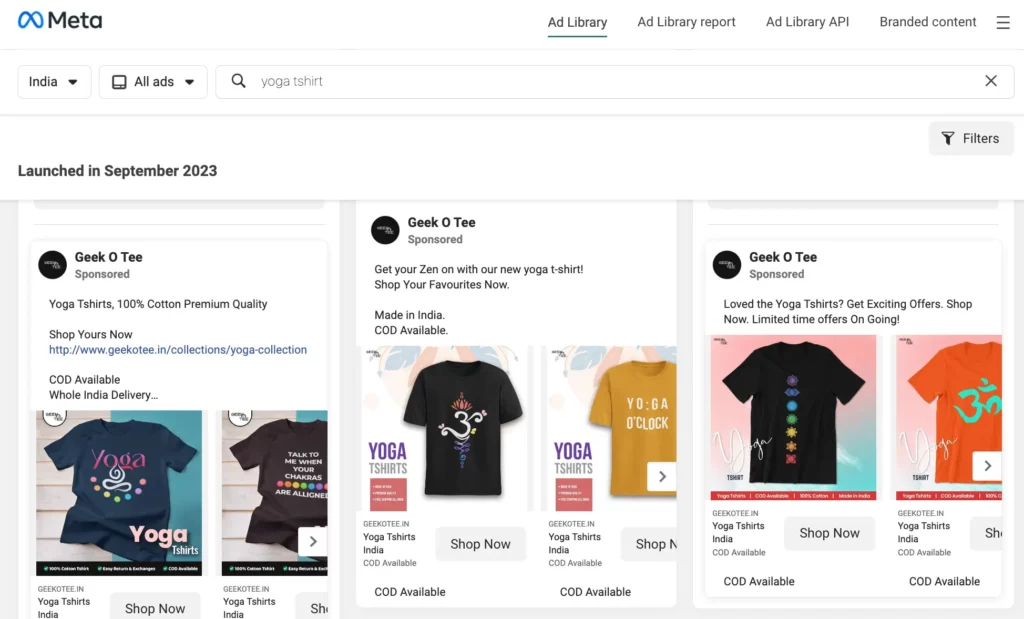Click Geek O Tee avatar in middle ad
1024x619 pixels.
point(385,230)
